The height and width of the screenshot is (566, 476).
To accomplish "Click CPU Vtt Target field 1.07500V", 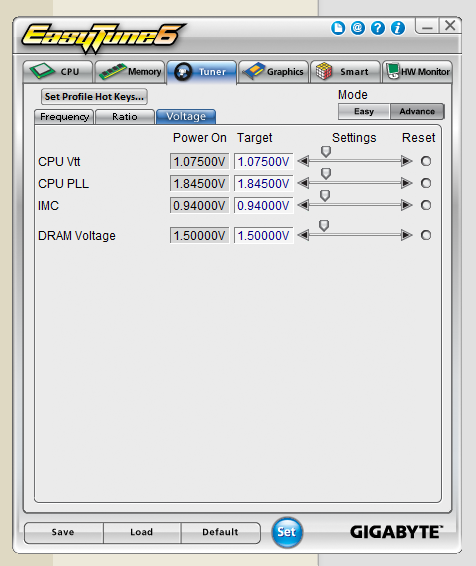I will [264, 161].
